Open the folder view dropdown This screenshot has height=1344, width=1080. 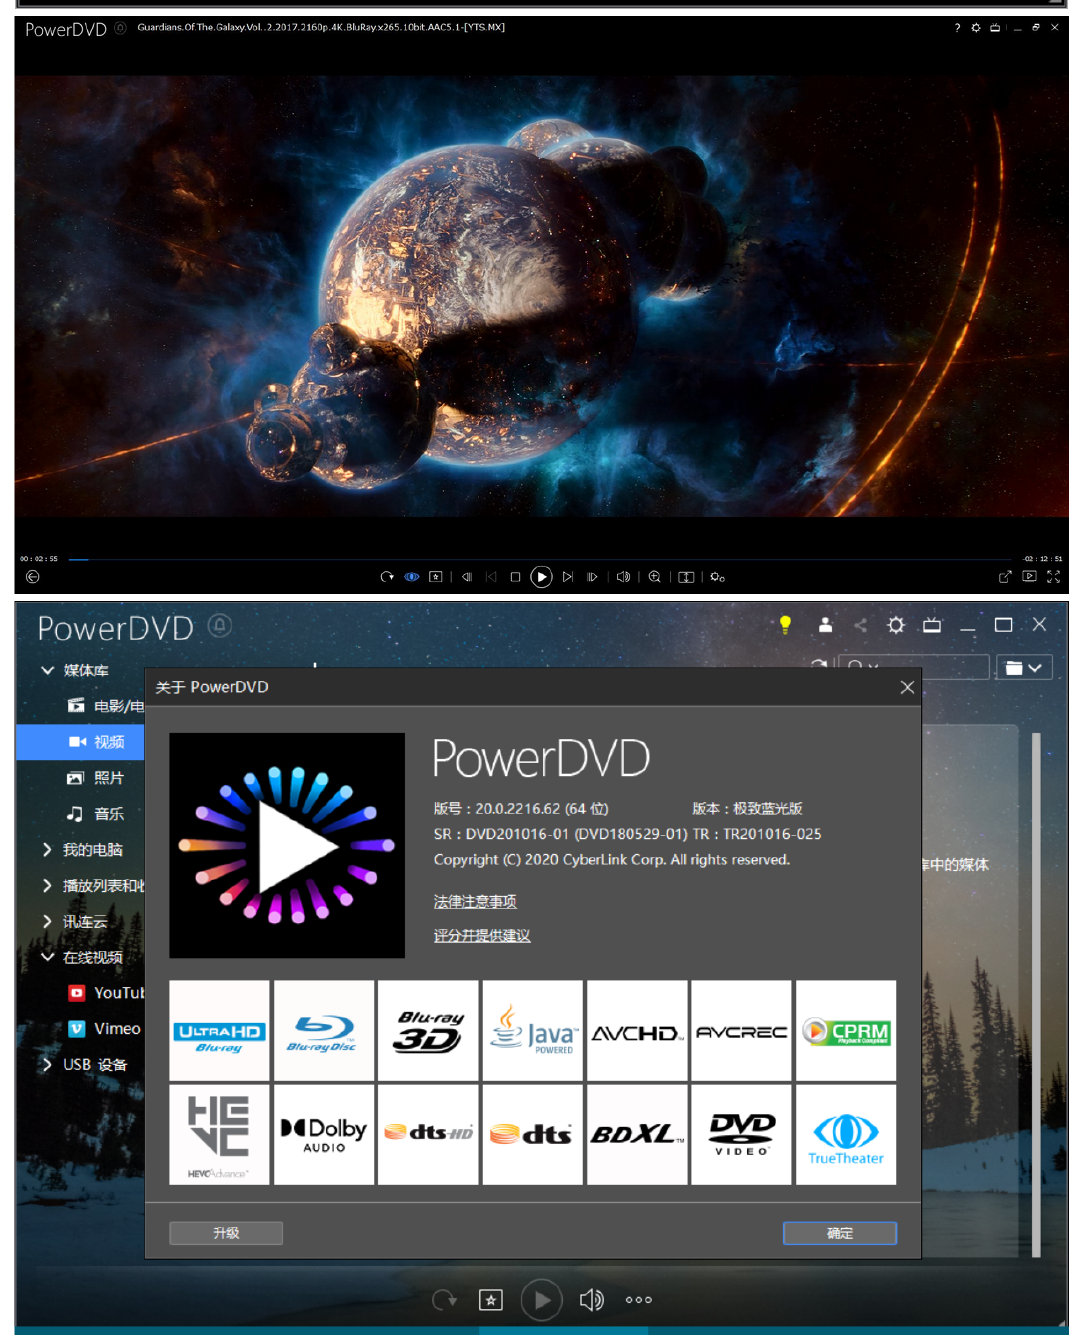1024,667
